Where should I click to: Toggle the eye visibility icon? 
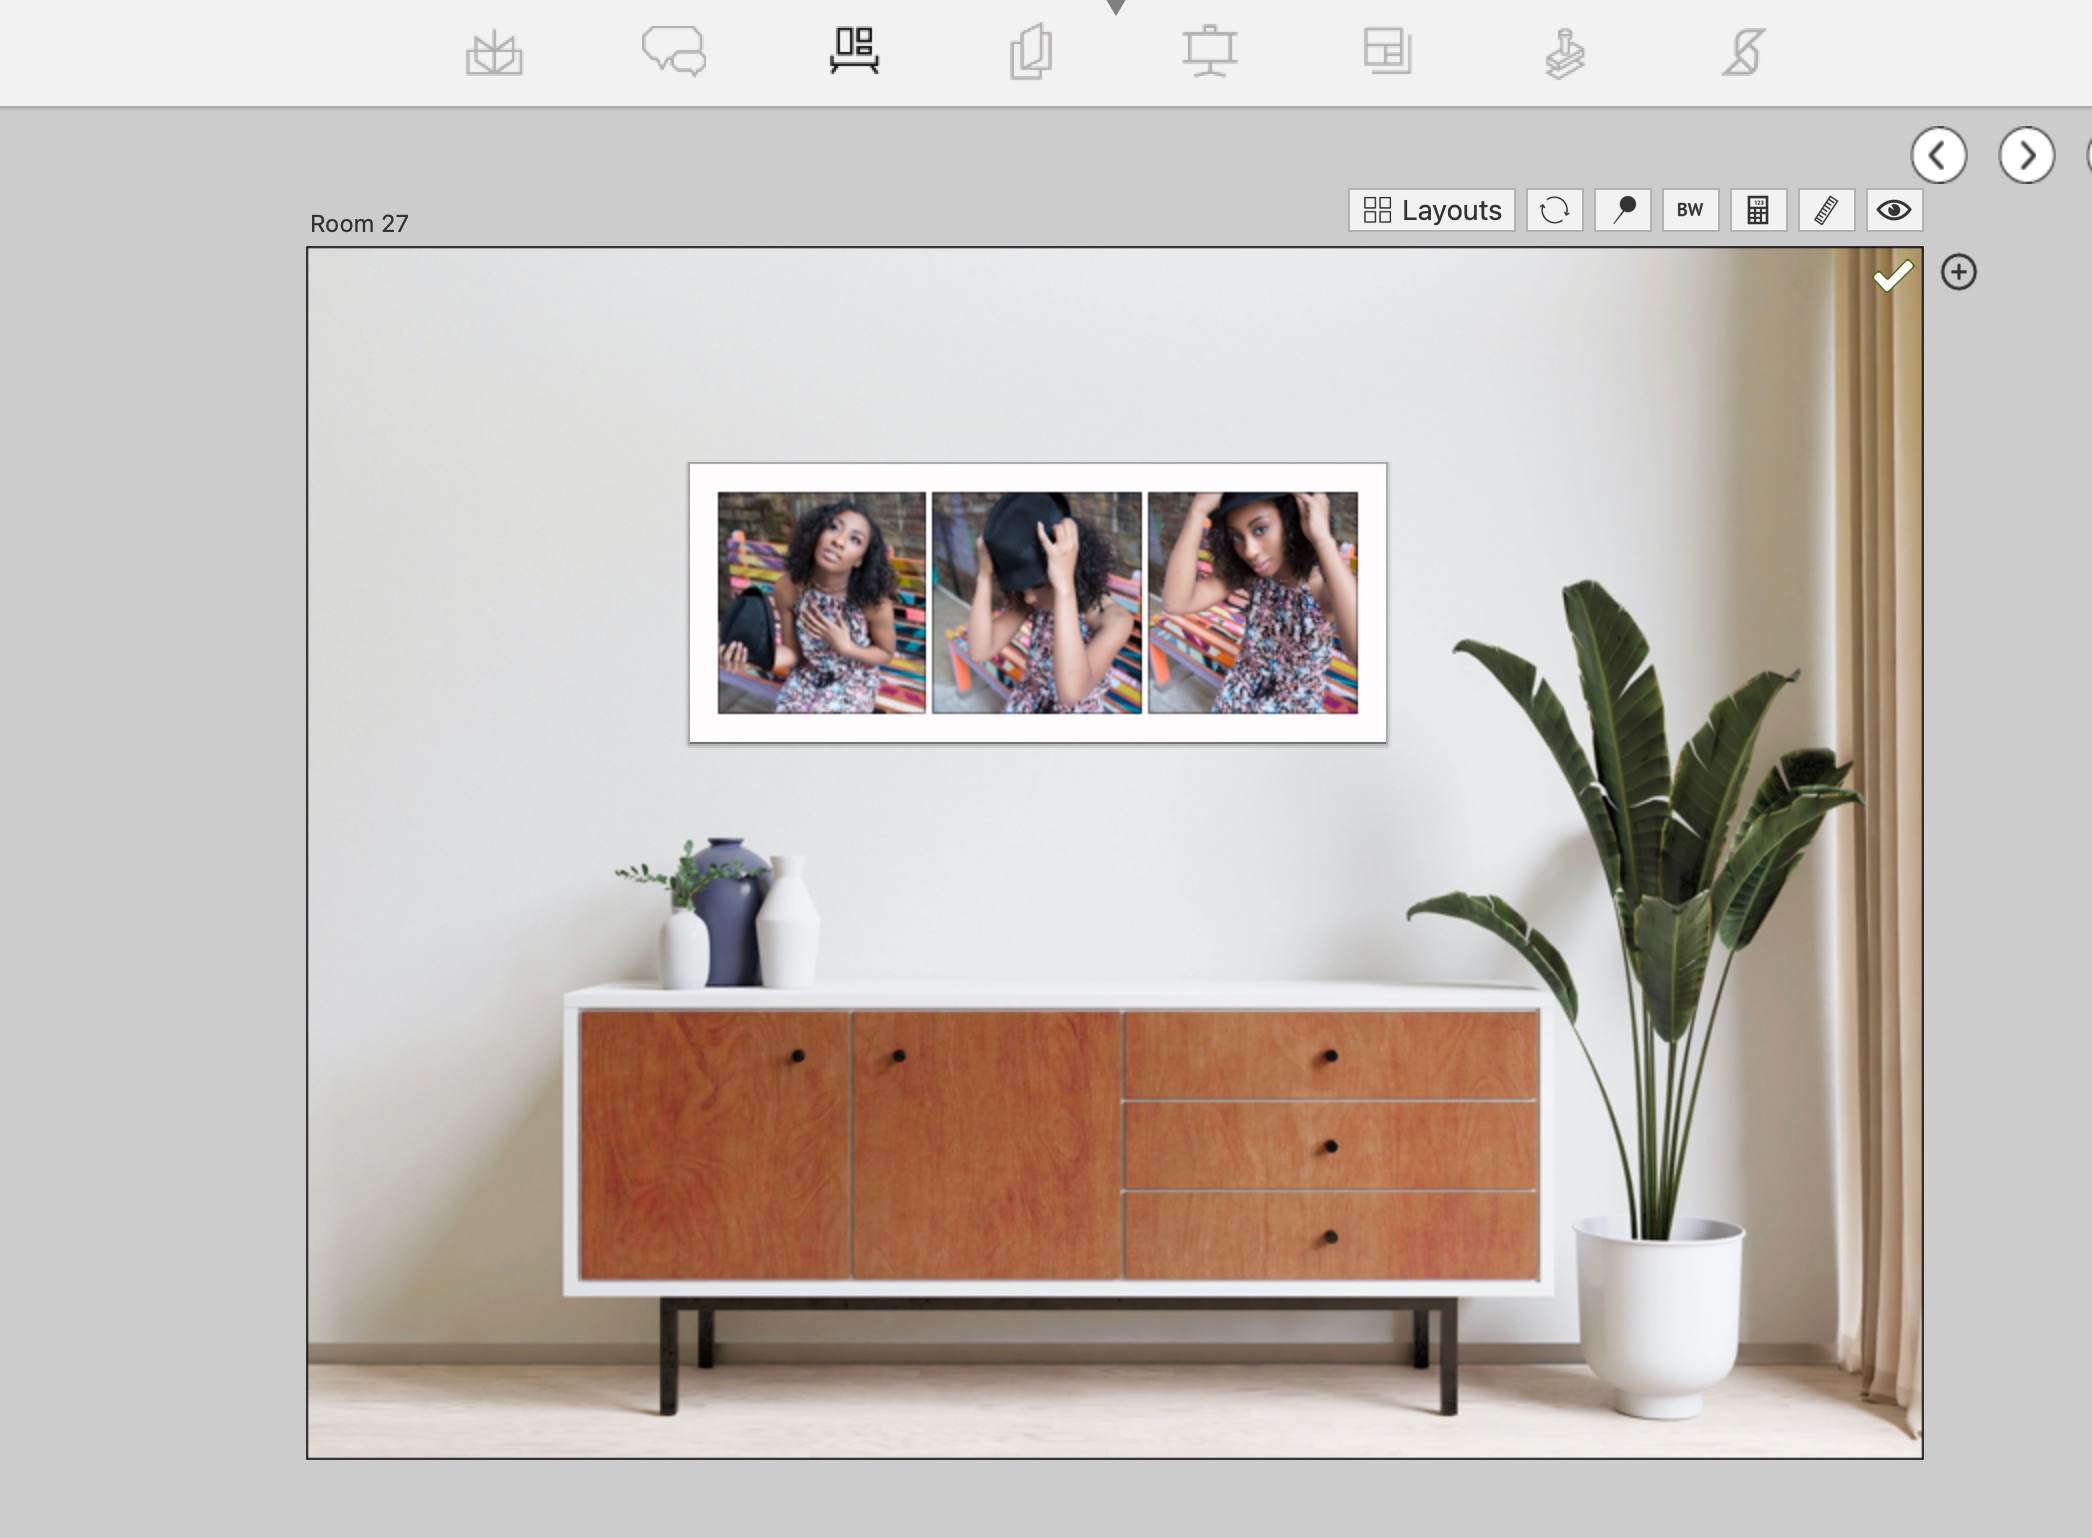1895,210
